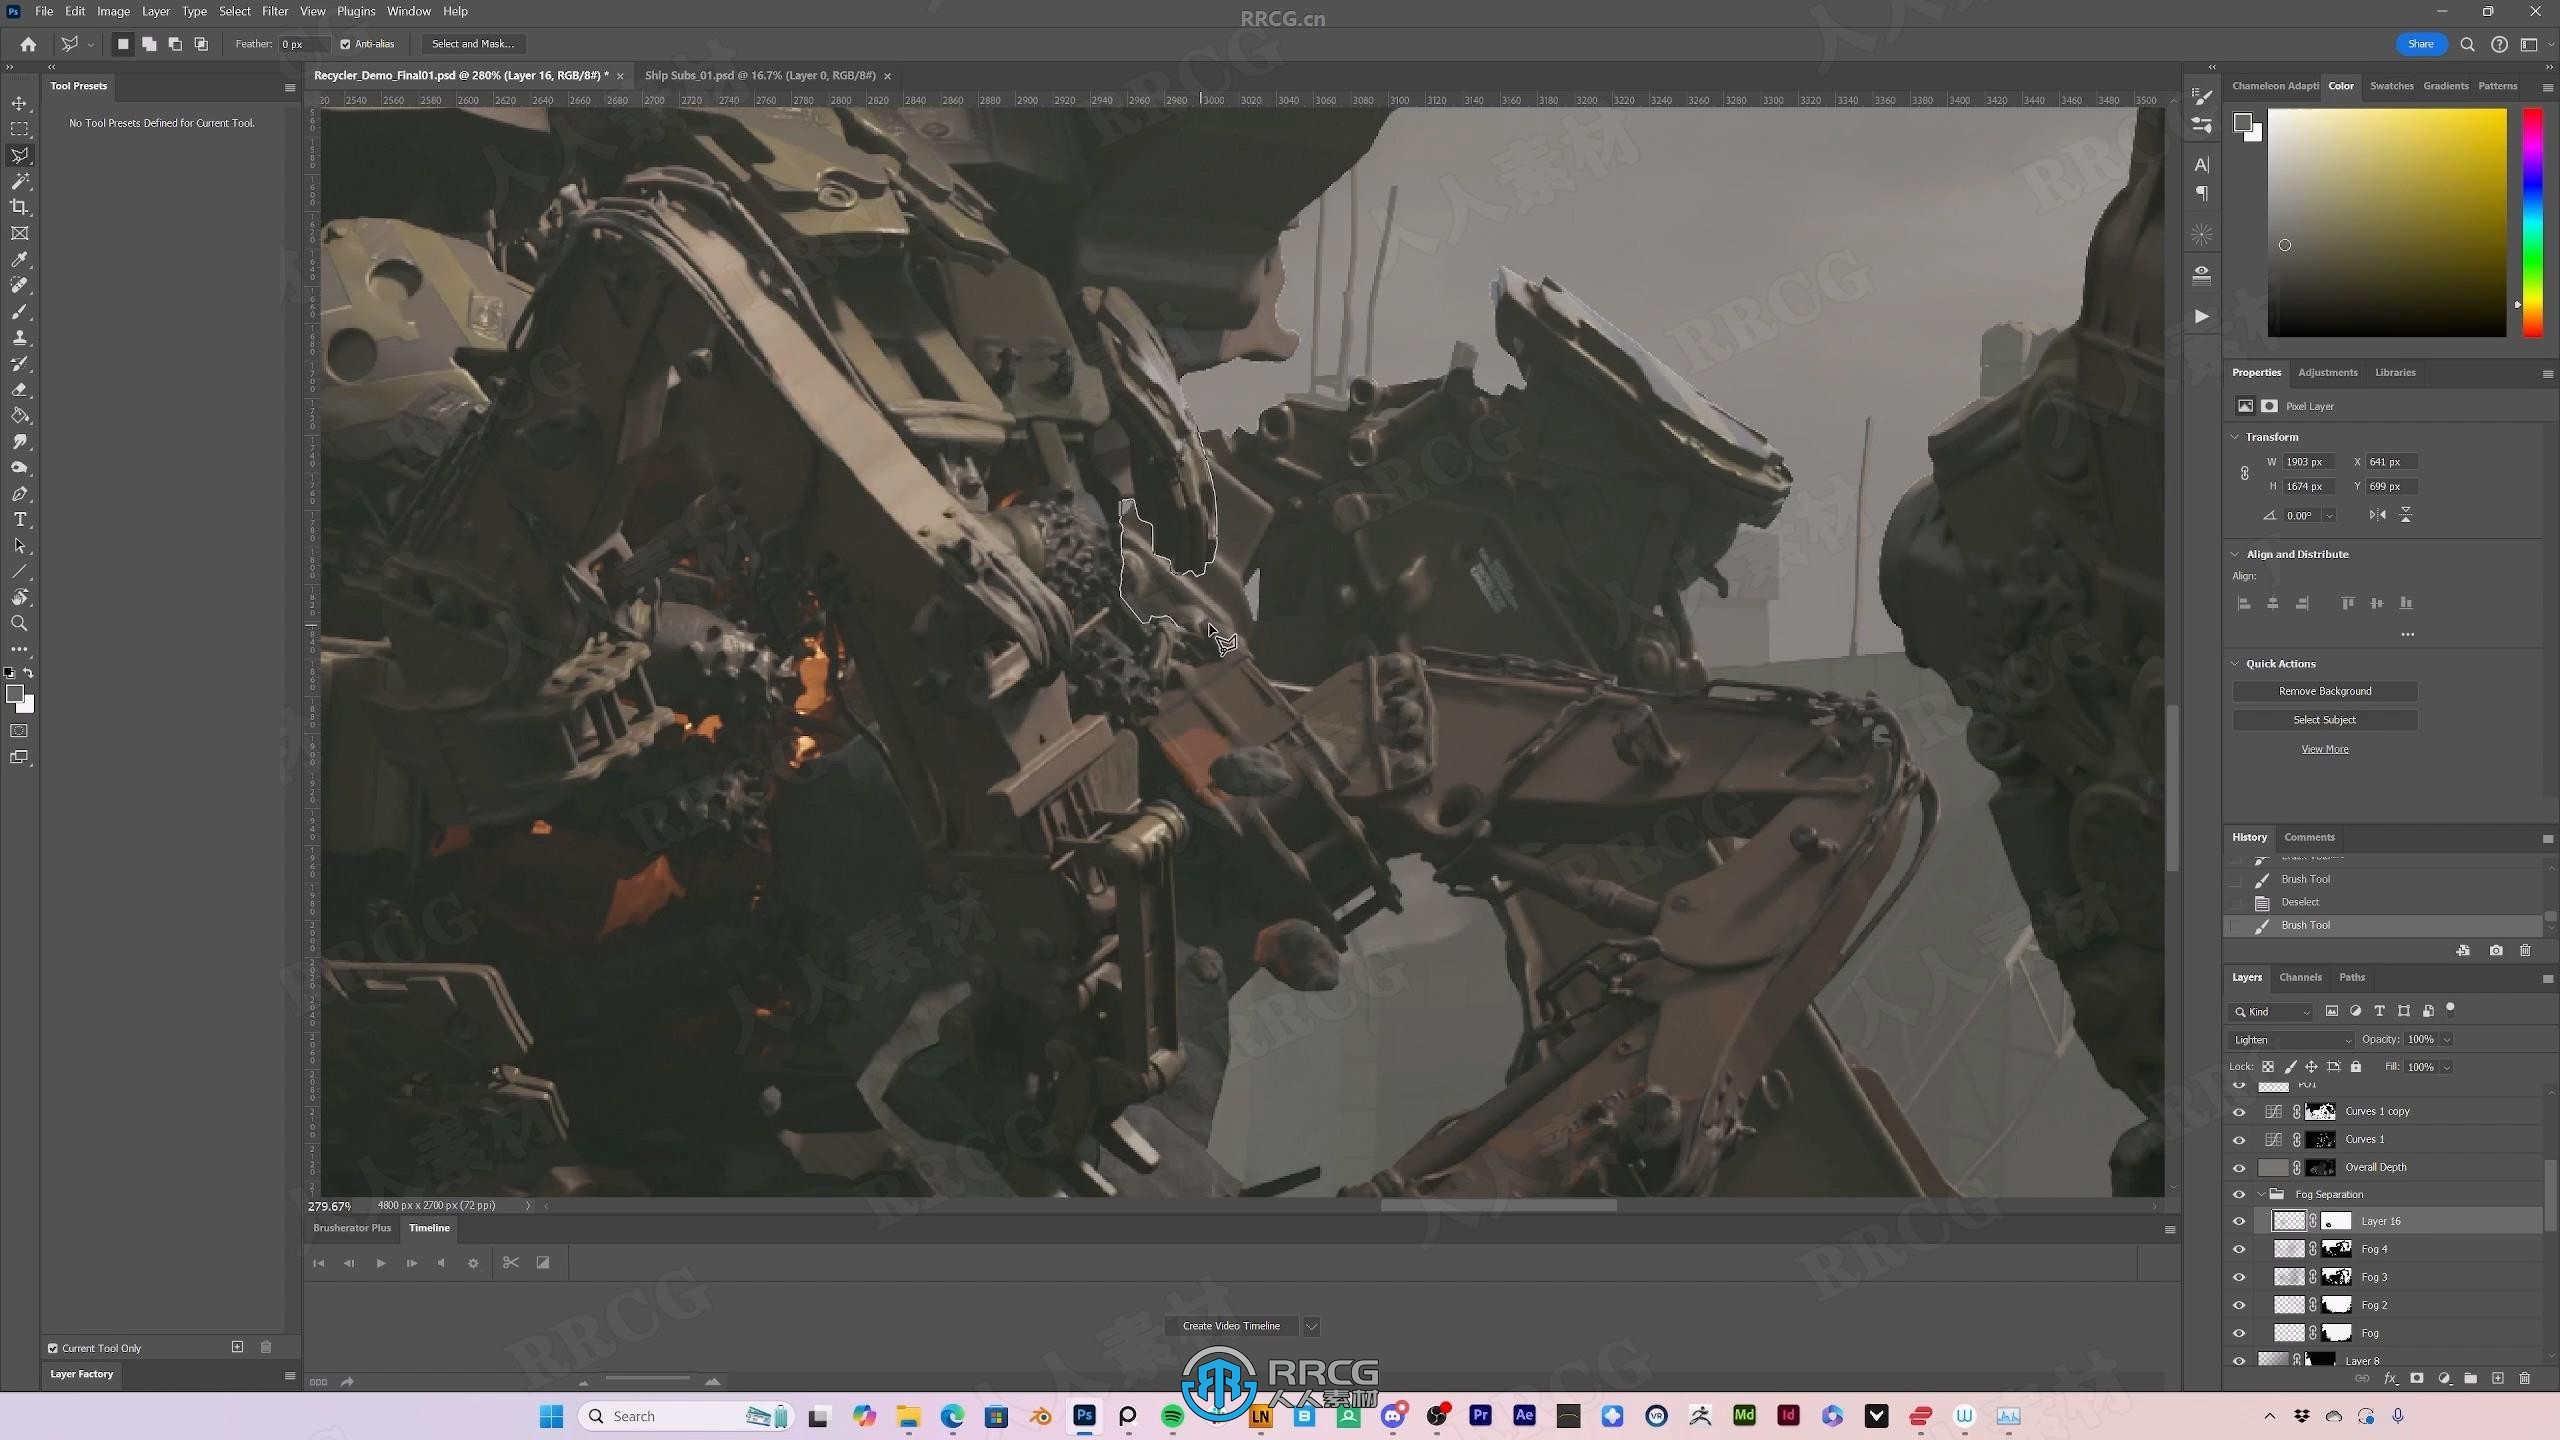Click the Share button
Image resolution: width=2560 pixels, height=1440 pixels.
pyautogui.click(x=2421, y=44)
